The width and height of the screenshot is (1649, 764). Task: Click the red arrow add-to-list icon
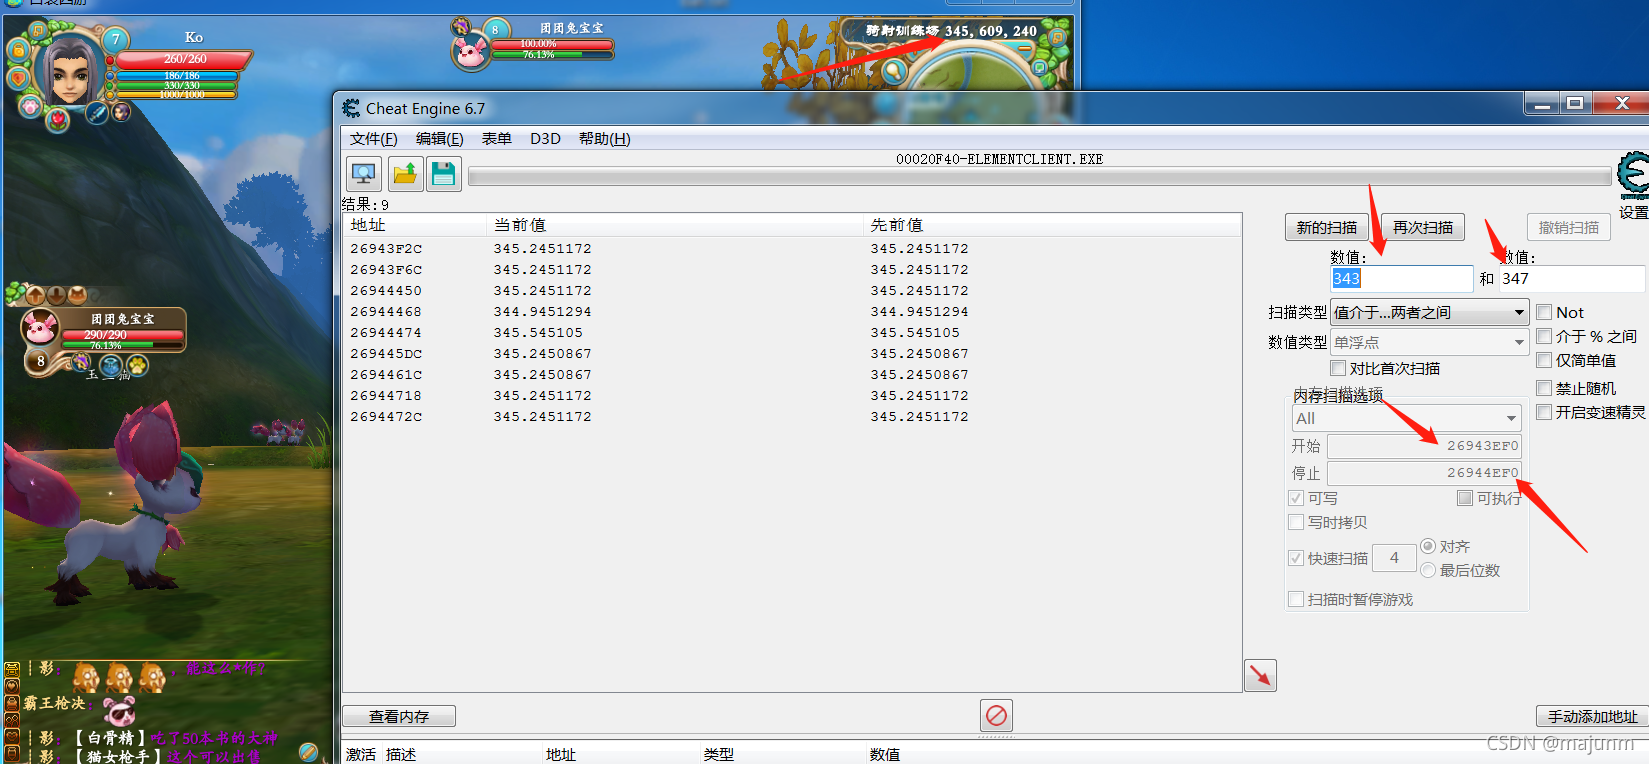click(1260, 675)
